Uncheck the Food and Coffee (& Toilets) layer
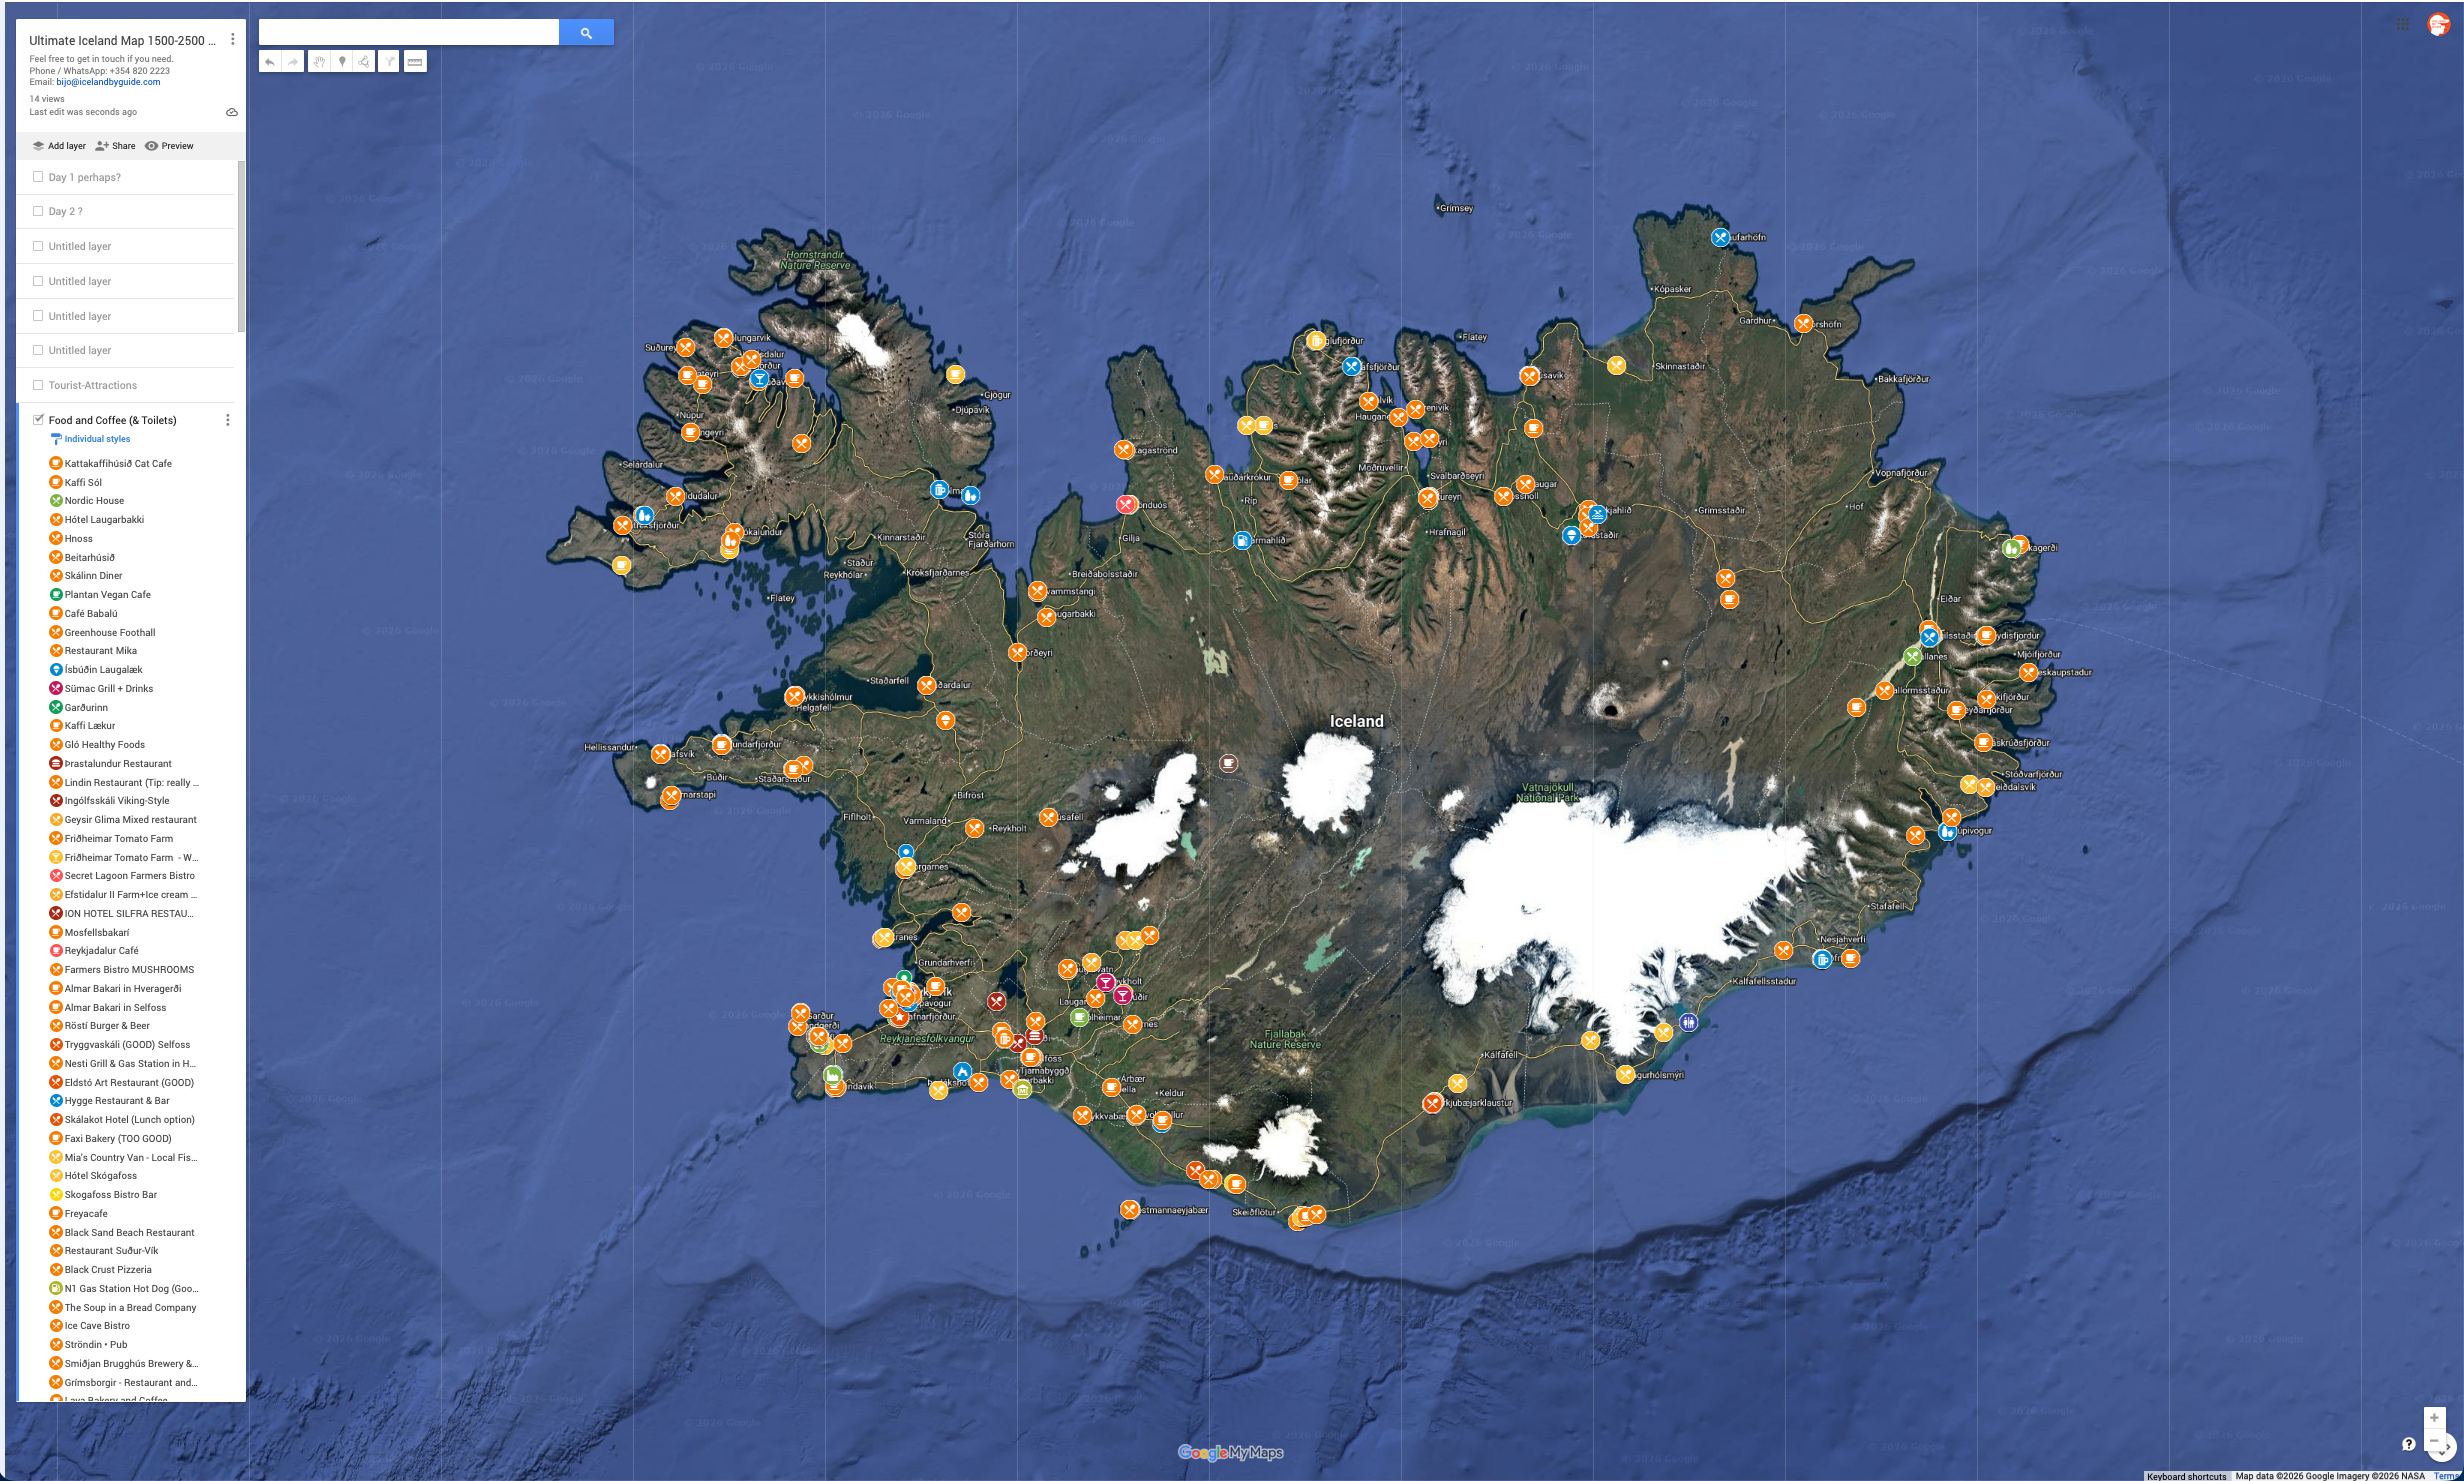The height and width of the screenshot is (1481, 2464). [38, 420]
